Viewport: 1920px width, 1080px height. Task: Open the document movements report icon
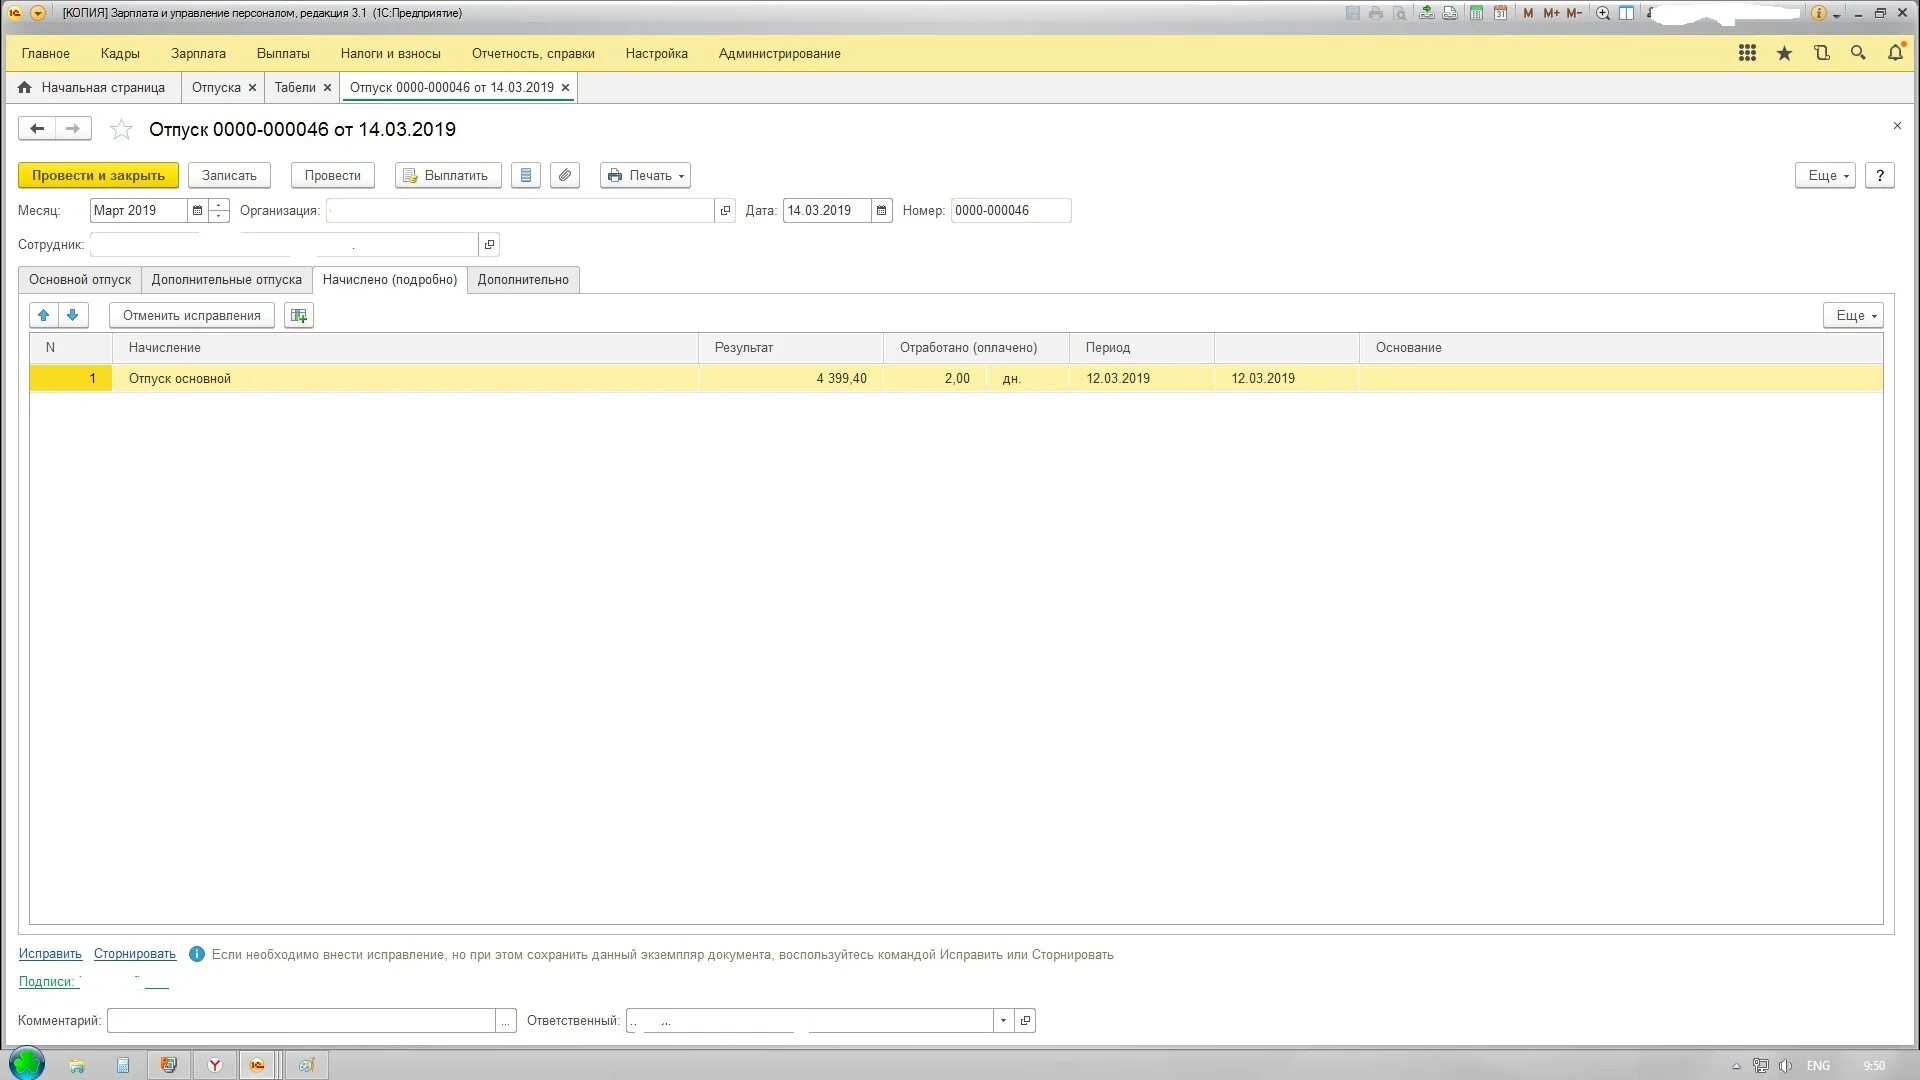pyautogui.click(x=526, y=175)
